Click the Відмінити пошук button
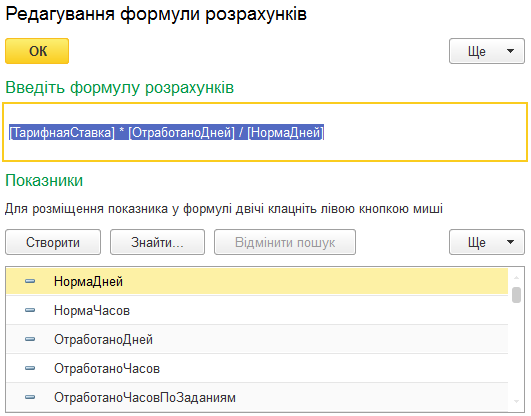The height and width of the screenshot is (416, 531). click(285, 242)
